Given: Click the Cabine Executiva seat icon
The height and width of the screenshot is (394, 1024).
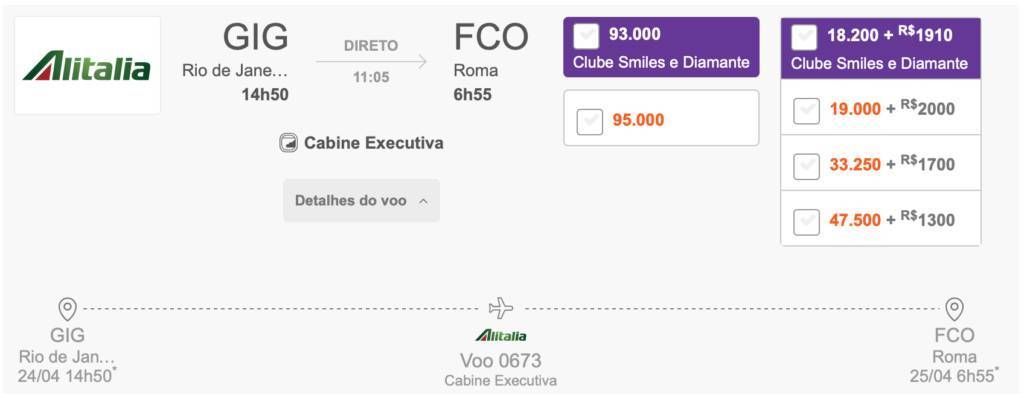Looking at the screenshot, I should pyautogui.click(x=289, y=142).
